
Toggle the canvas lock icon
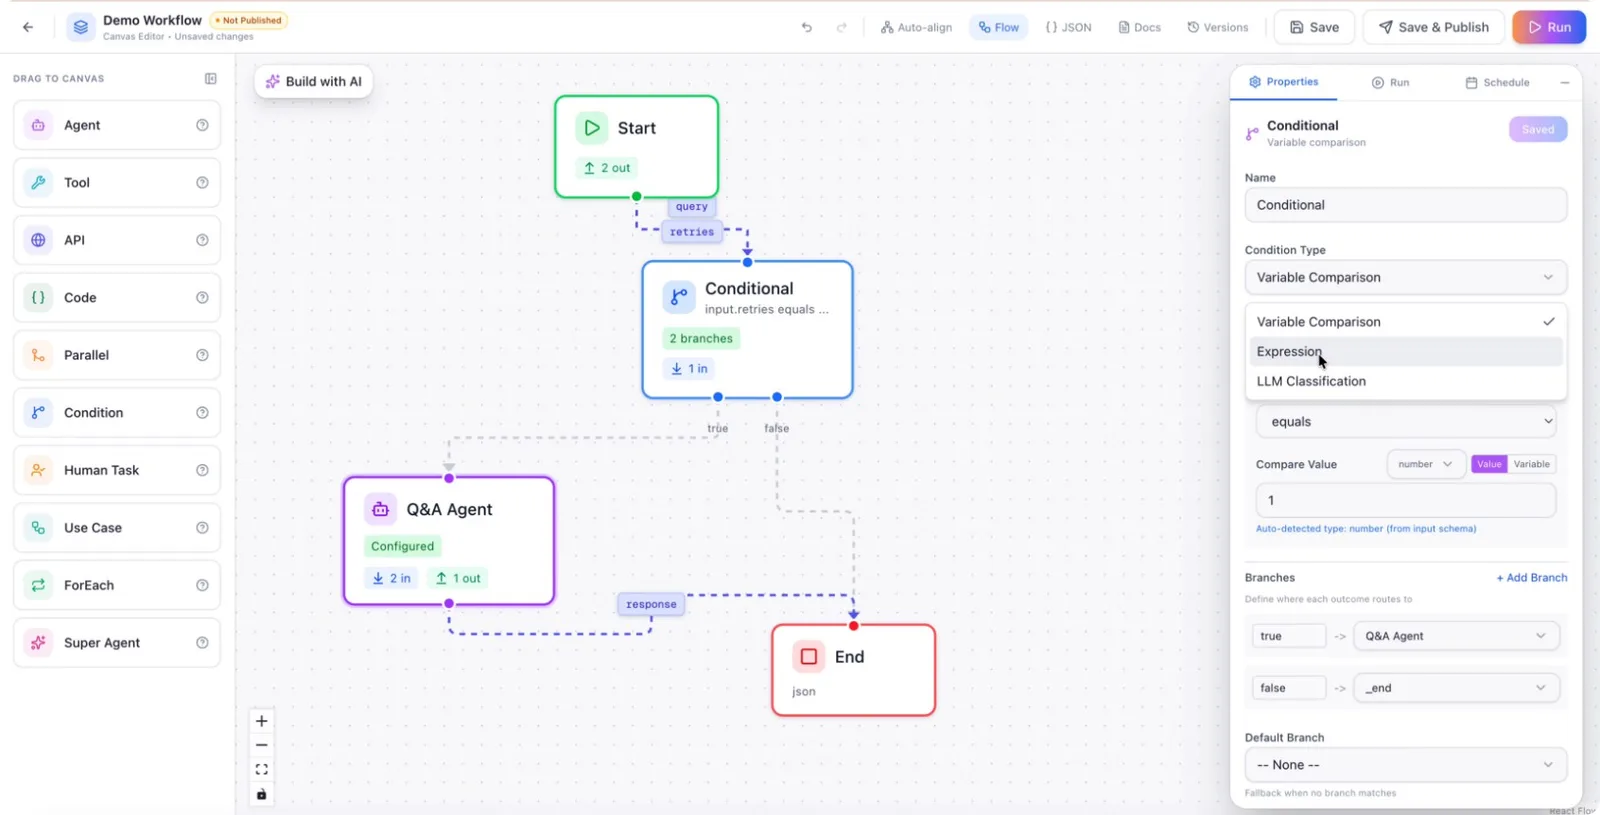click(x=262, y=794)
